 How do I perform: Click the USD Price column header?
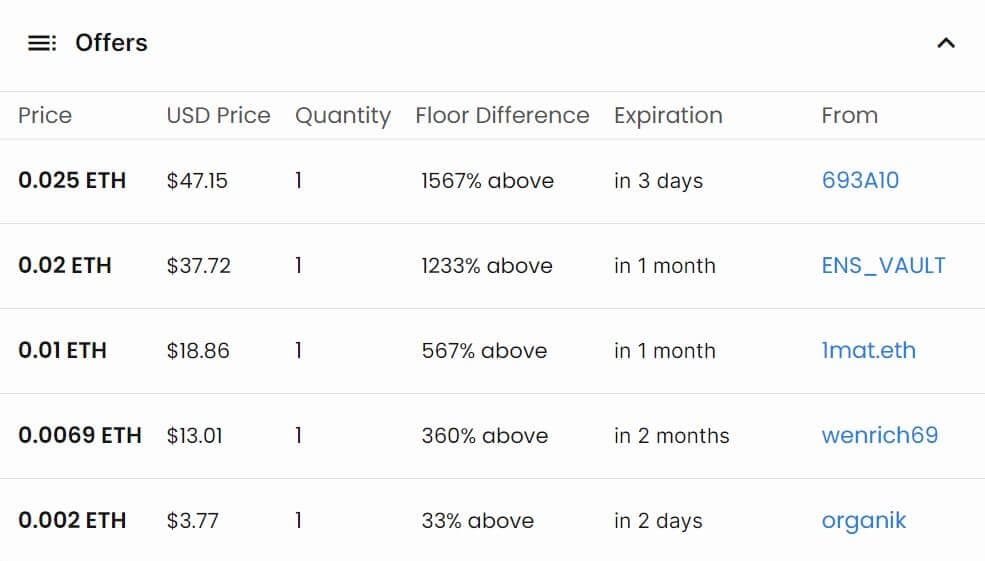point(218,116)
